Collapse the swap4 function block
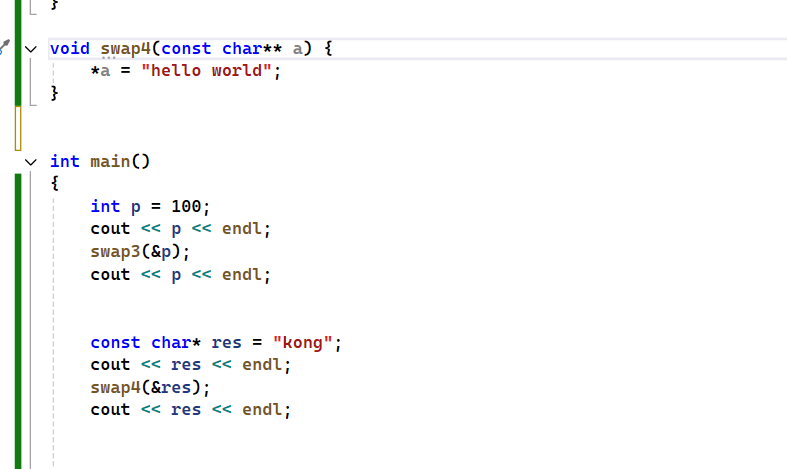Screen dimensions: 787x469 pos(29,48)
